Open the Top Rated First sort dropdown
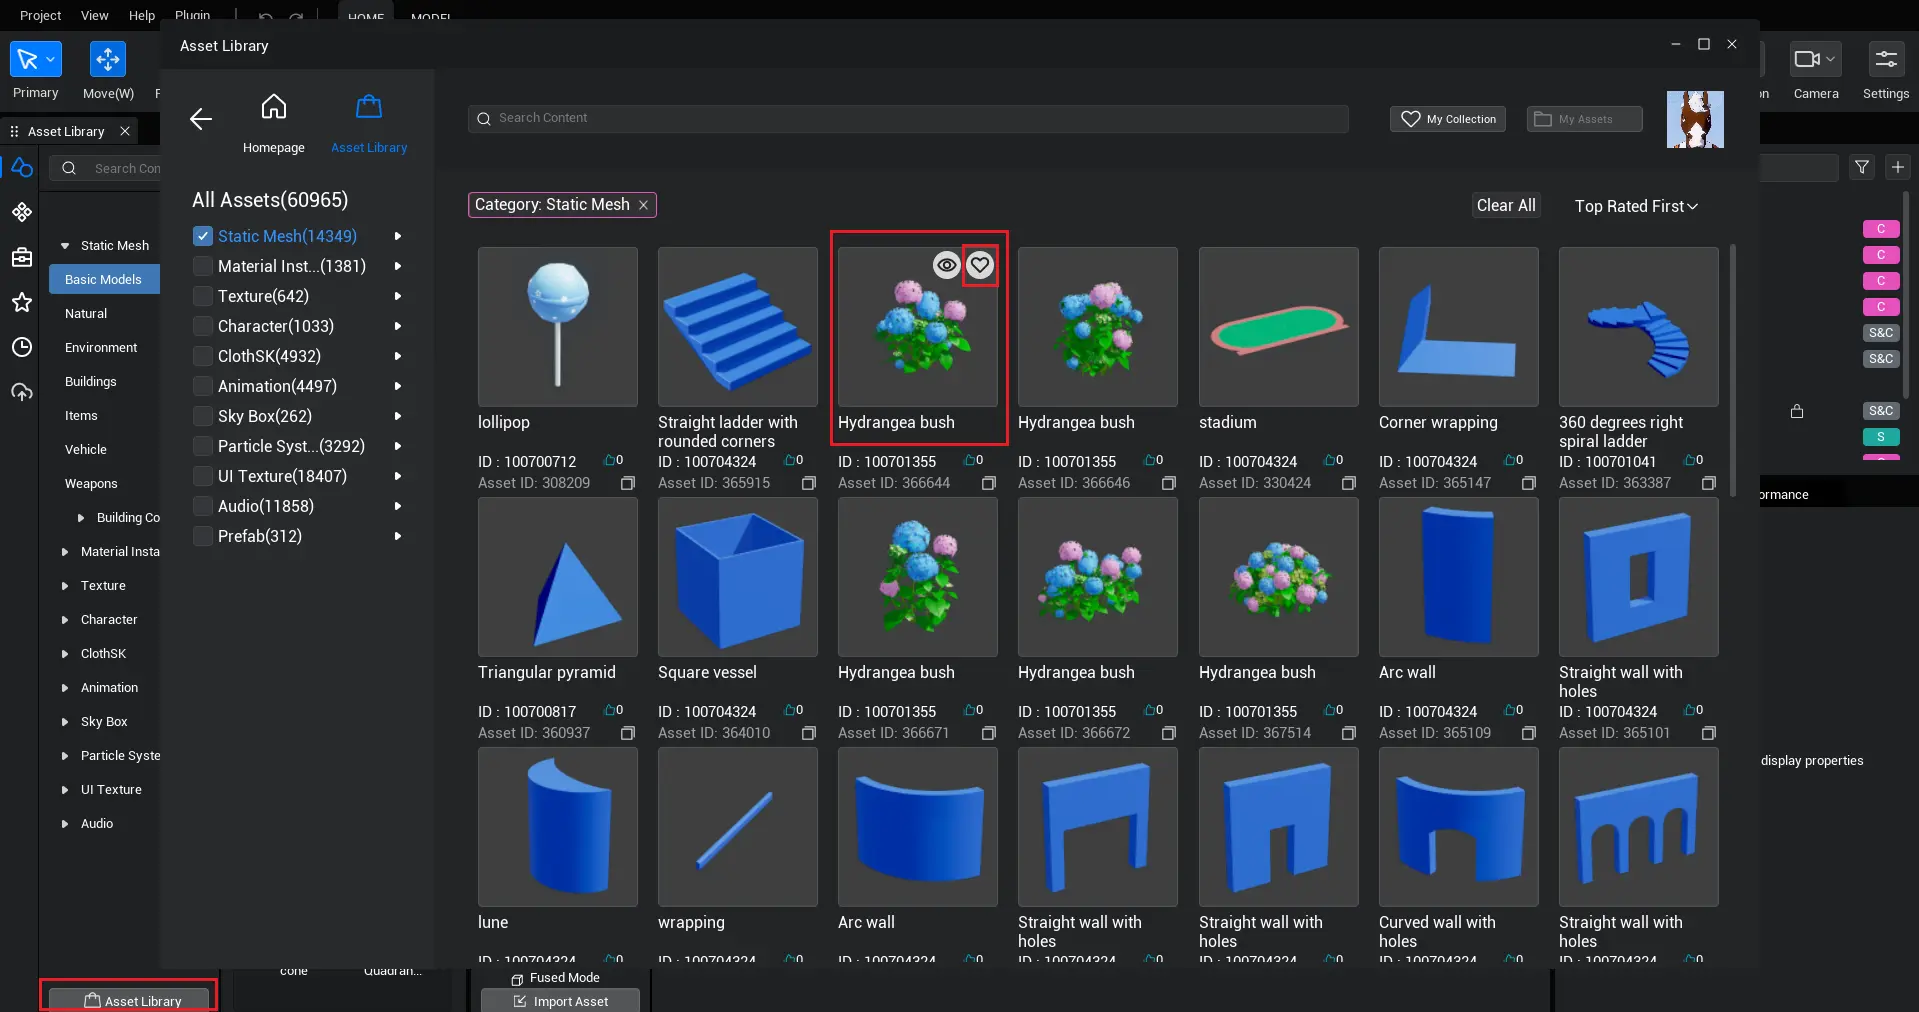Image resolution: width=1919 pixels, height=1012 pixels. point(1636,206)
